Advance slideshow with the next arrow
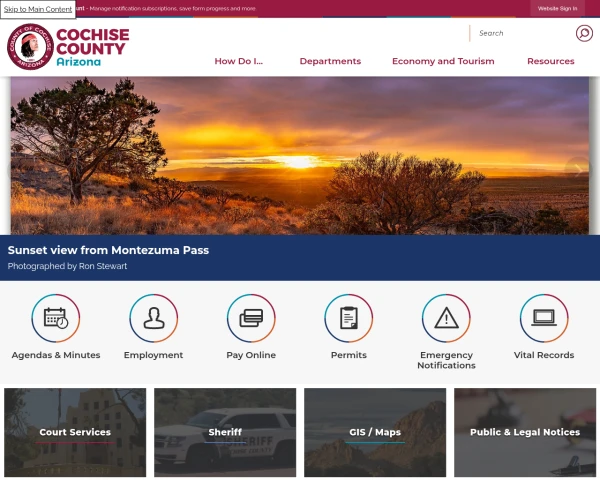 (578, 169)
